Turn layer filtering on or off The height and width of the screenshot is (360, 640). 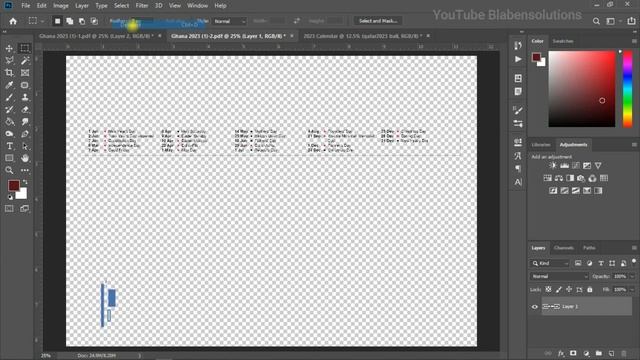(x=634, y=262)
